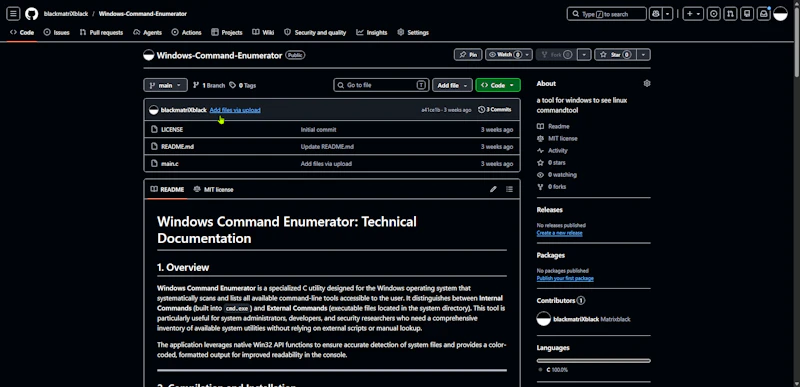The image size is (800, 387).
Task: Switch to the Pull requests tab
Action: click(x=101, y=33)
